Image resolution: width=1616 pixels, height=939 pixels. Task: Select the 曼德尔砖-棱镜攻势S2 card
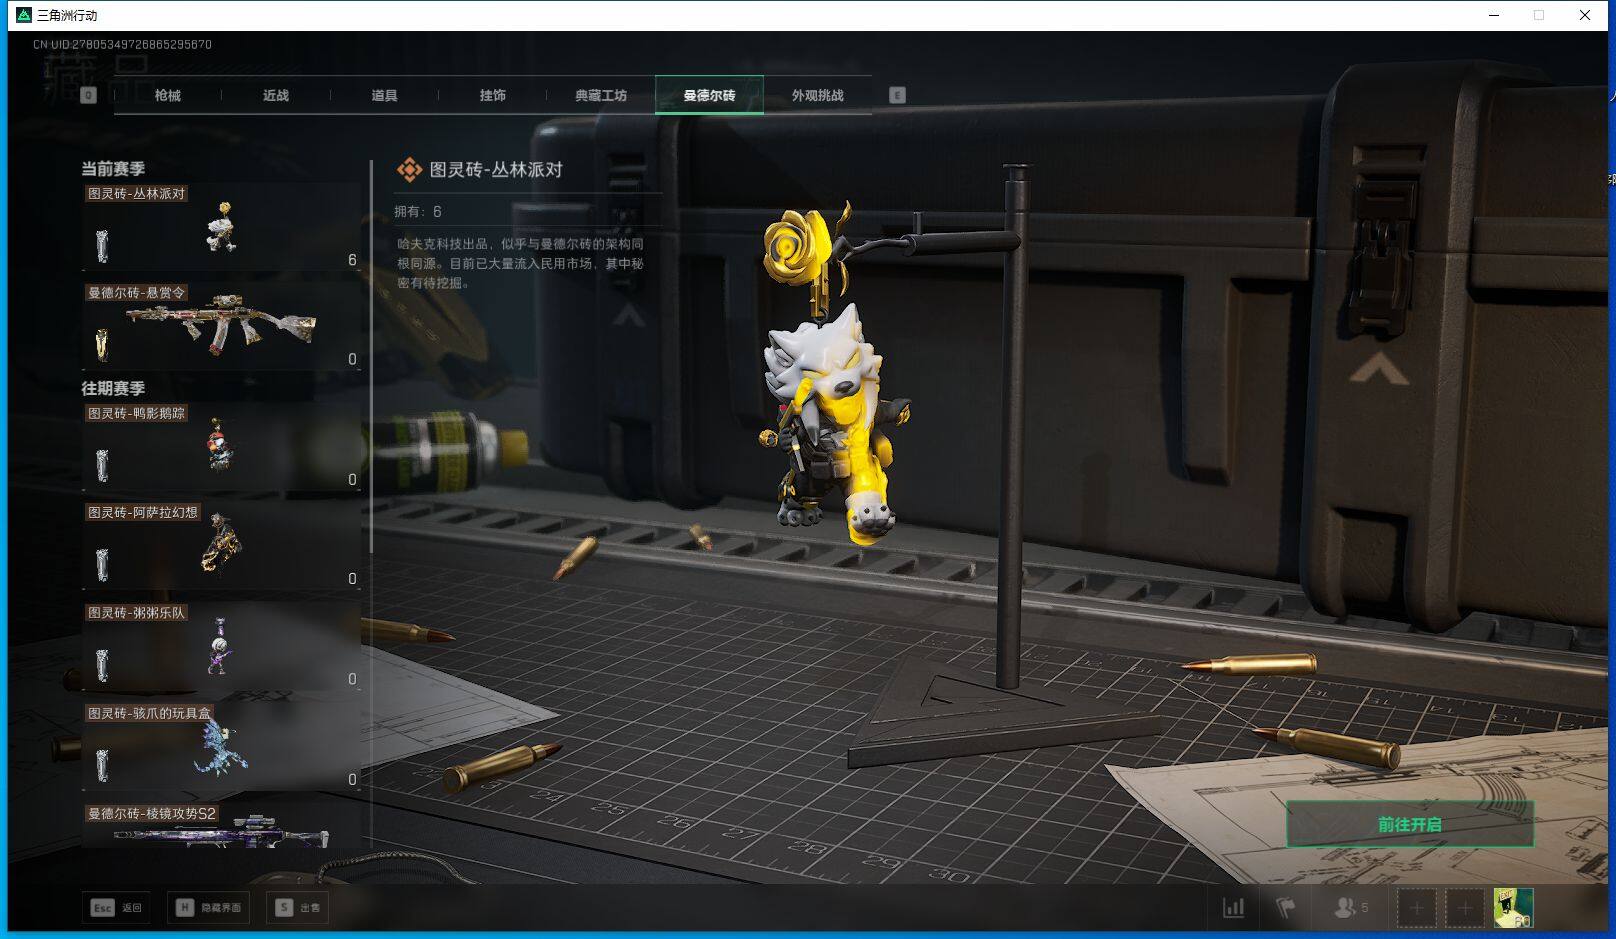coord(221,826)
